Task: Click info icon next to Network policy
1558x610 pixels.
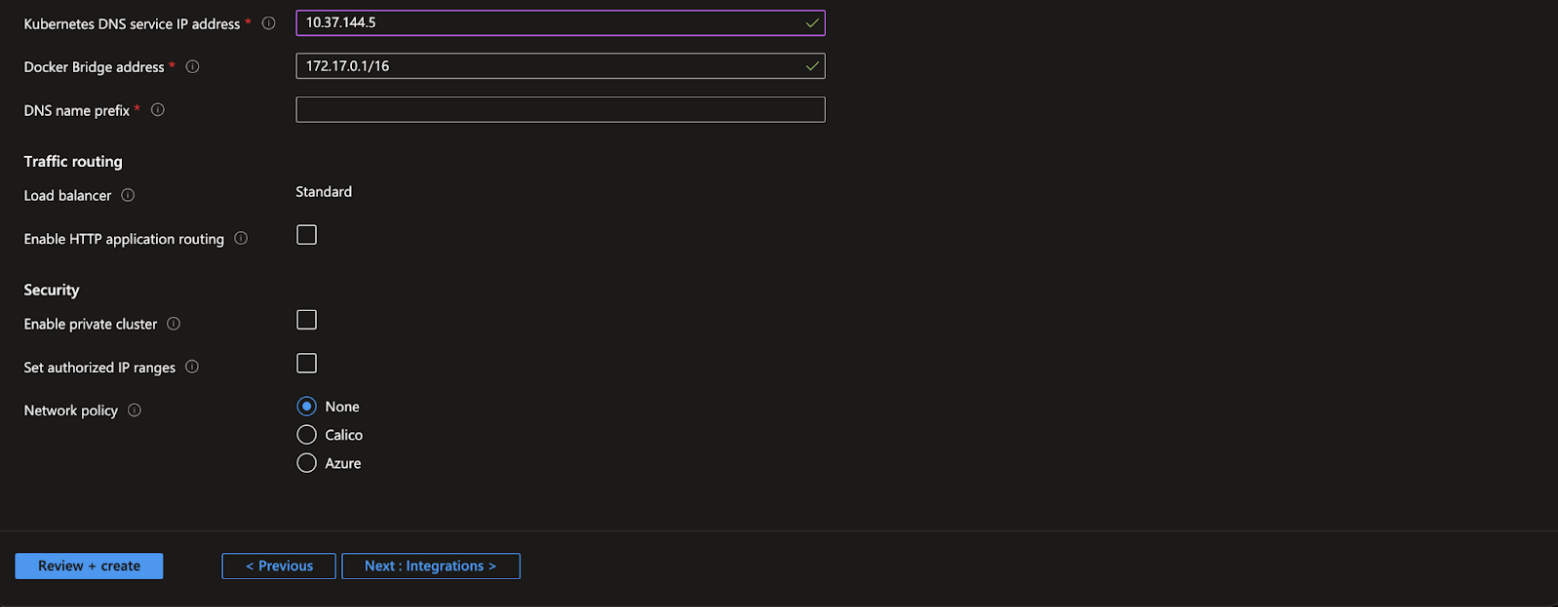Action: coord(134,410)
